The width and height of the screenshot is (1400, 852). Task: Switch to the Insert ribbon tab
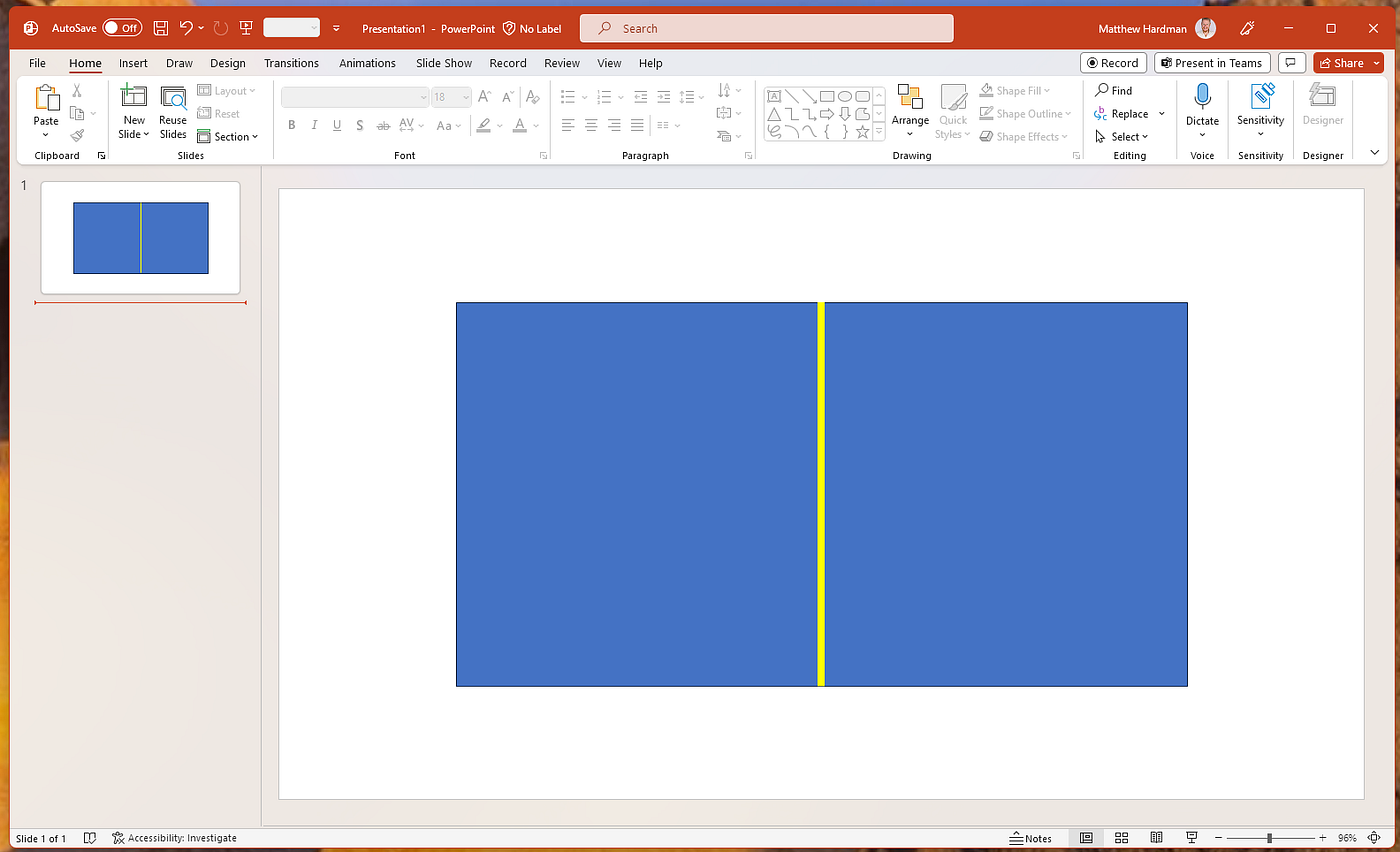pyautogui.click(x=133, y=63)
